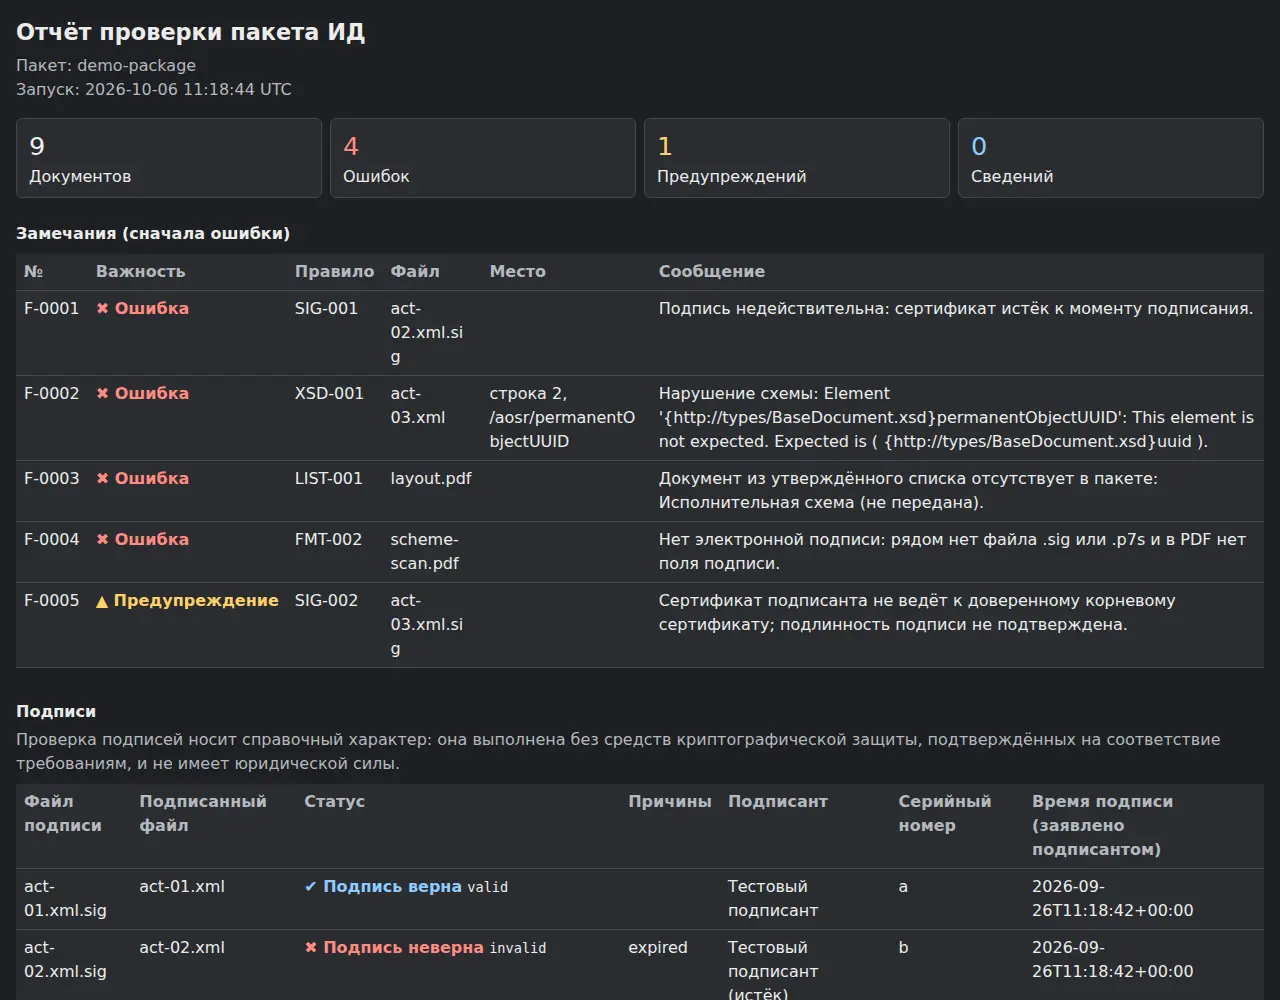This screenshot has height=1000, width=1280.
Task: Click rule code SIG-002
Action: [x=326, y=601]
